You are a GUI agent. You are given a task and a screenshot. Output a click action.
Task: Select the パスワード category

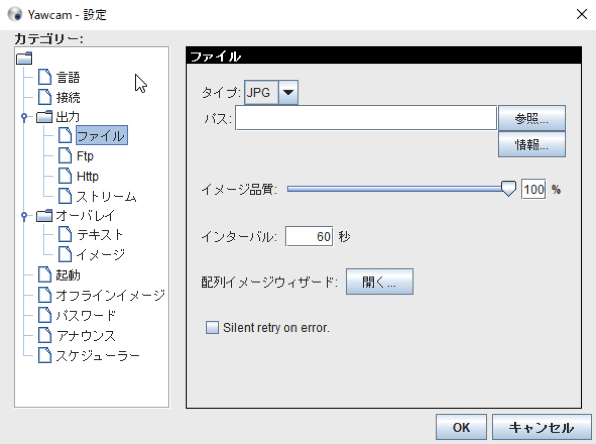pyautogui.click(x=86, y=316)
